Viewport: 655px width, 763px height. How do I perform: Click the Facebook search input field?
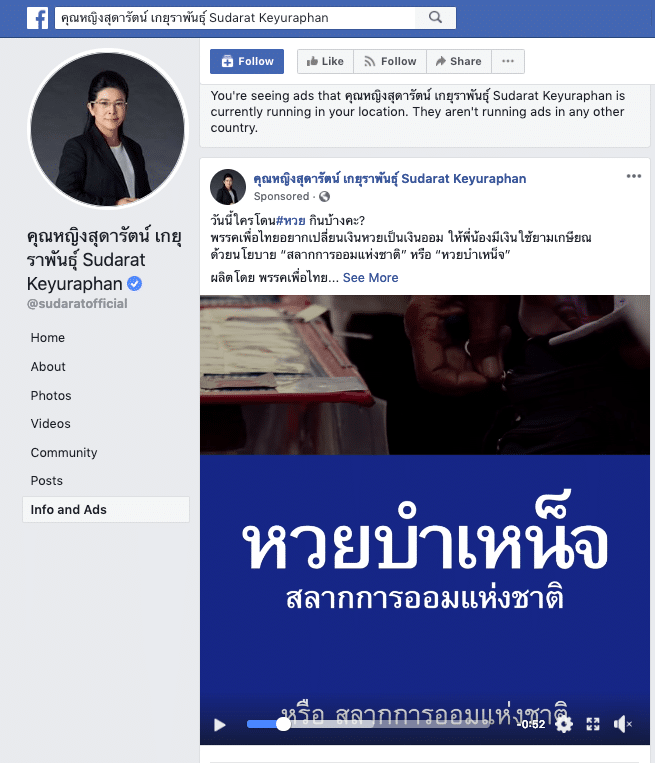(x=235, y=18)
